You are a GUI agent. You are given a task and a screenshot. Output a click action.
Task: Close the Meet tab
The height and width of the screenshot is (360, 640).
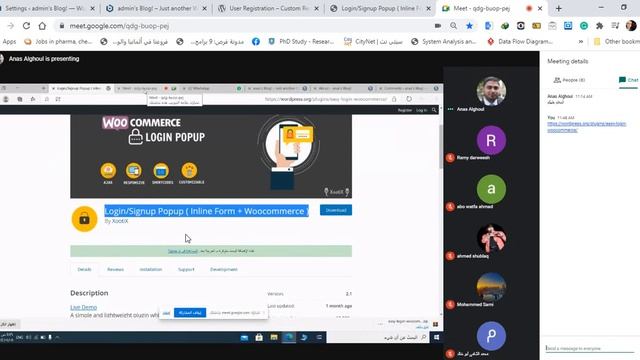[x=540, y=8]
